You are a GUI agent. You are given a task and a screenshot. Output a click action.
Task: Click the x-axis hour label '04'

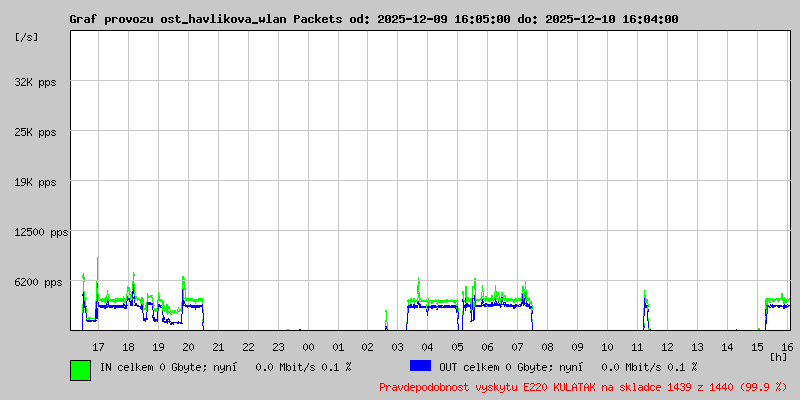[x=428, y=347]
